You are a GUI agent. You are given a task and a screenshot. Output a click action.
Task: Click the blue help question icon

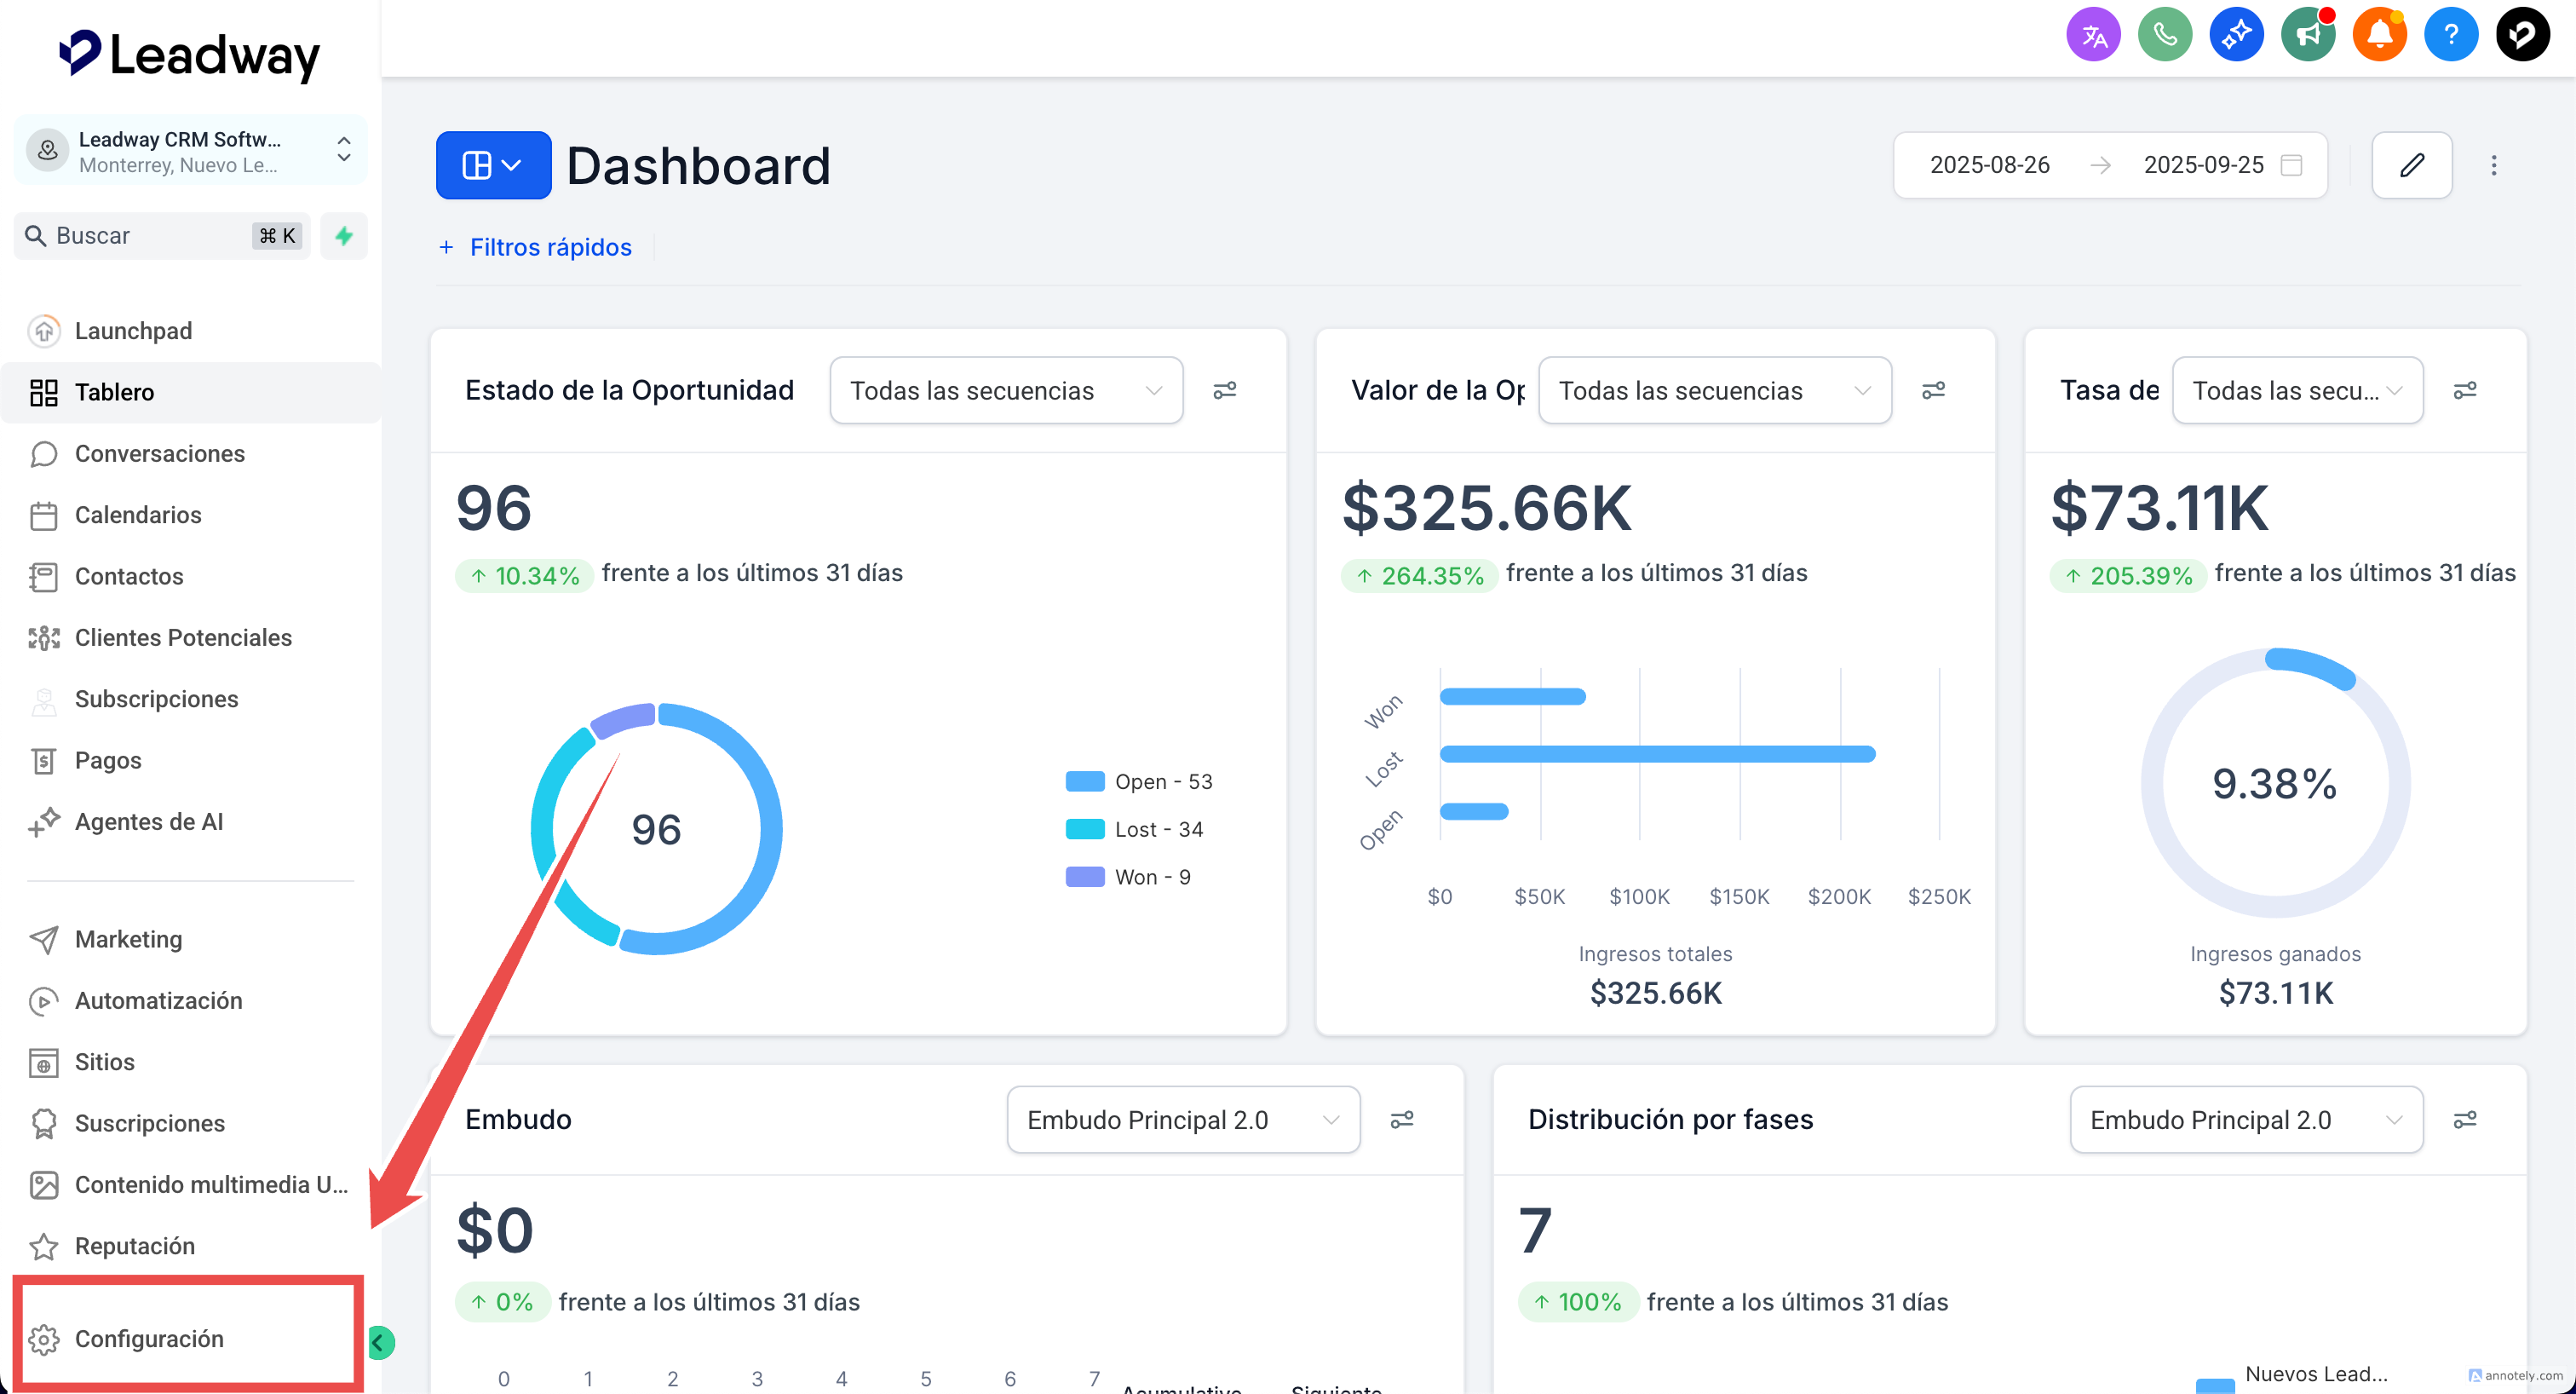click(x=2450, y=36)
